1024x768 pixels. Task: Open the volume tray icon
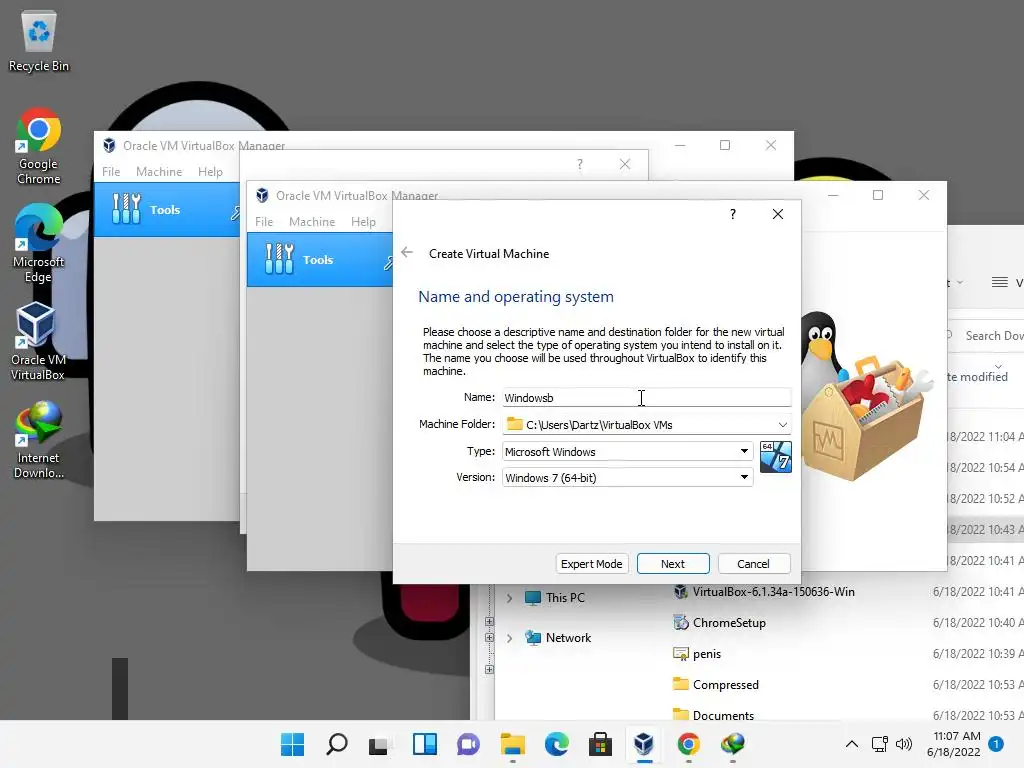tap(904, 744)
